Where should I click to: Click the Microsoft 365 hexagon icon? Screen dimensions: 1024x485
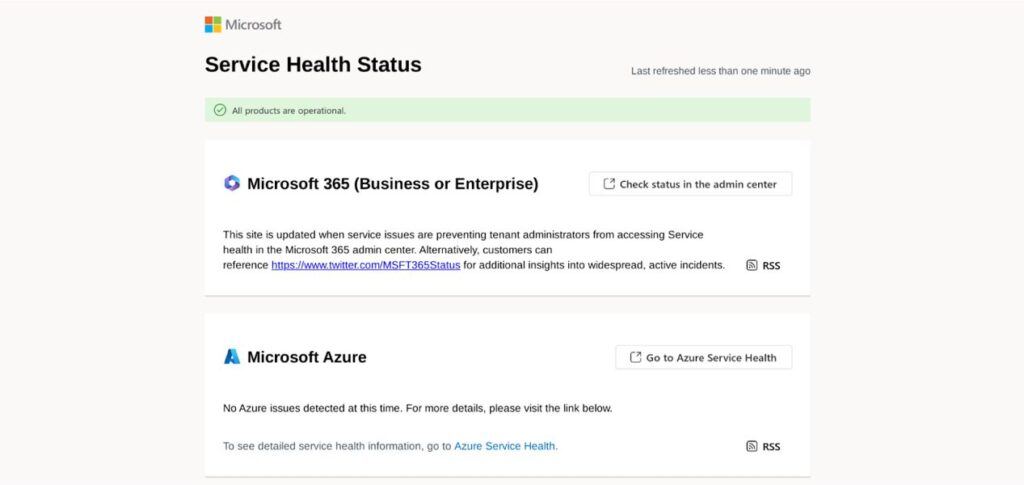(232, 183)
